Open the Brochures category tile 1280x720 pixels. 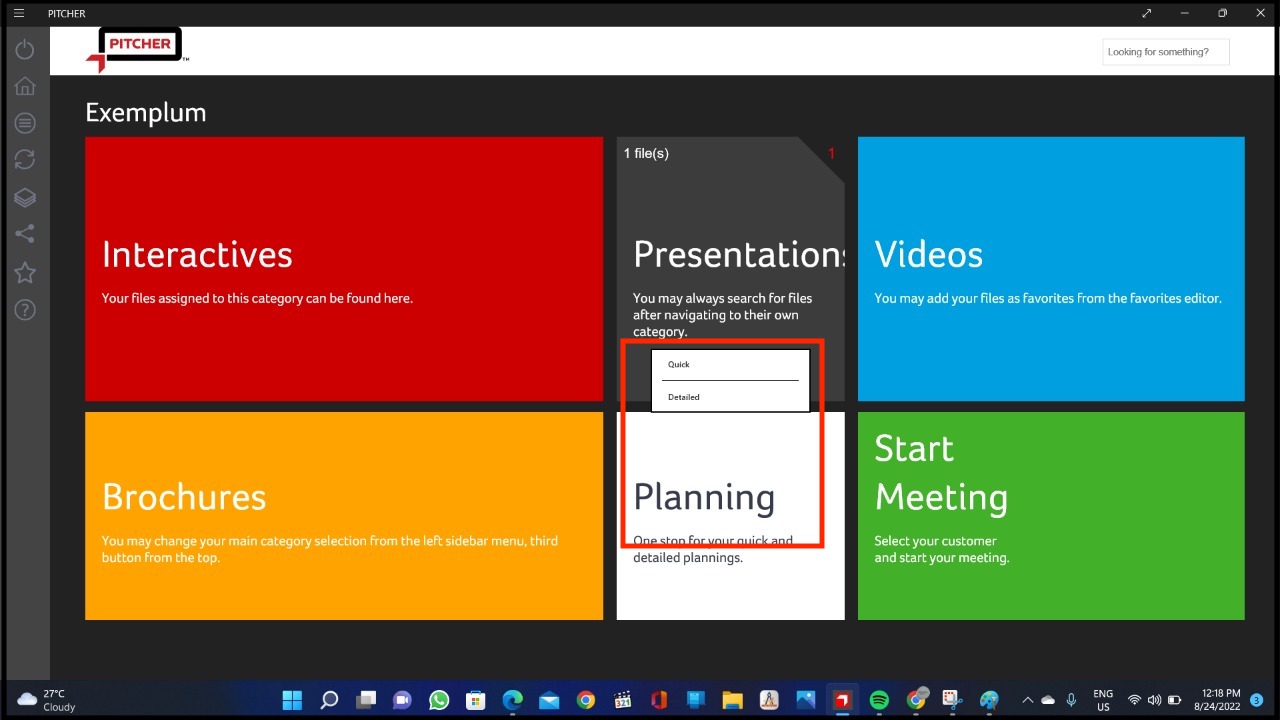[x=343, y=515]
